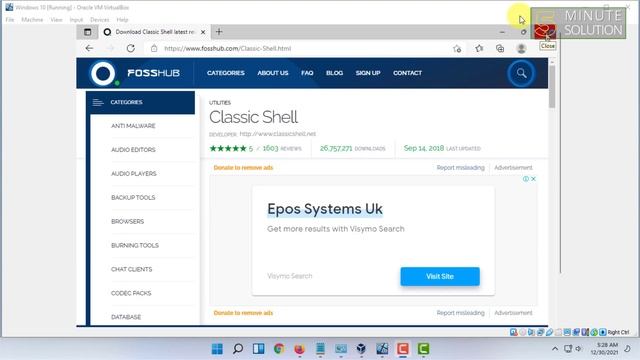The image size is (640, 360).
Task: Open the classicshell.net developer link
Action: [x=278, y=134]
